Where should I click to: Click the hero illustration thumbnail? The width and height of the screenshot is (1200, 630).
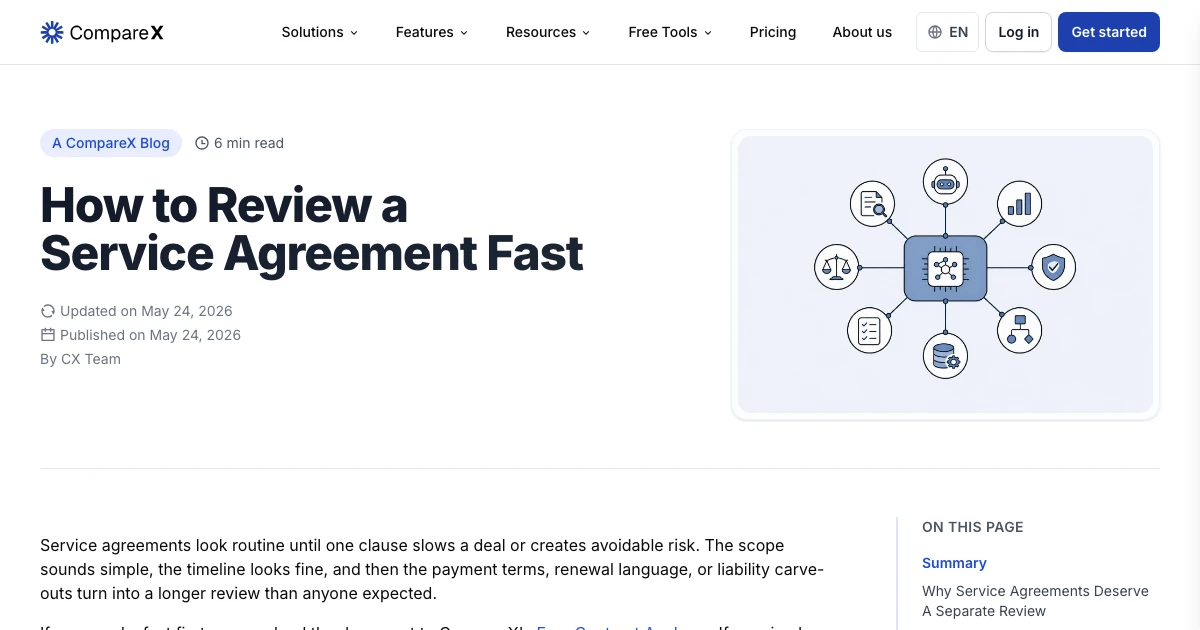coord(945,275)
